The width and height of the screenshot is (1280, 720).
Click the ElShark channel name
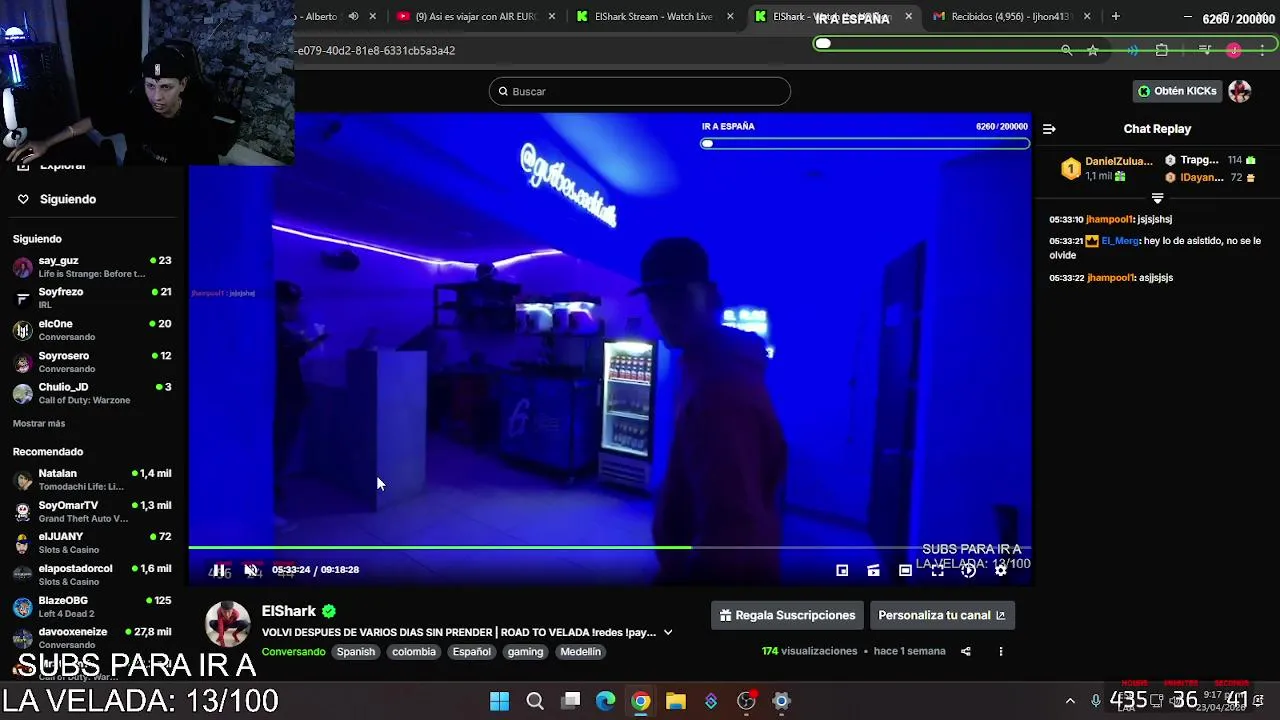[289, 611]
